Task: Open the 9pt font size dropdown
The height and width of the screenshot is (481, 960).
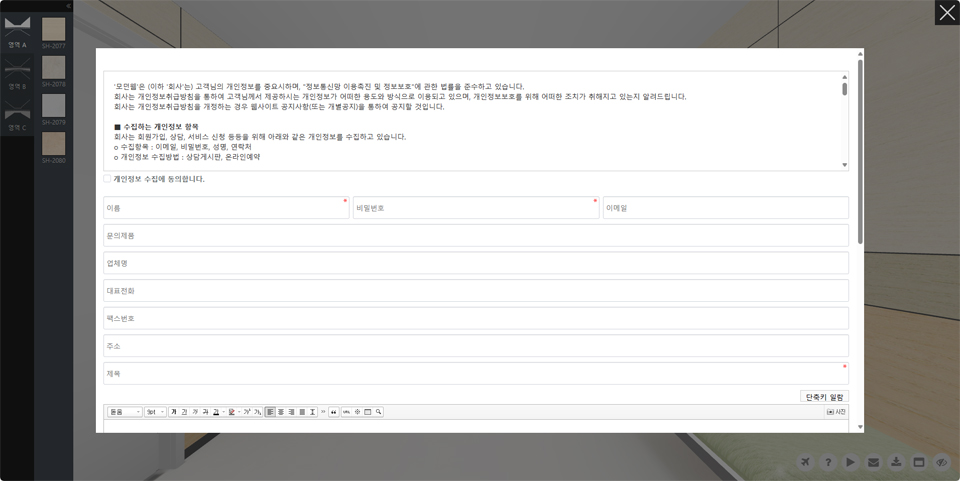Action: (x=155, y=412)
